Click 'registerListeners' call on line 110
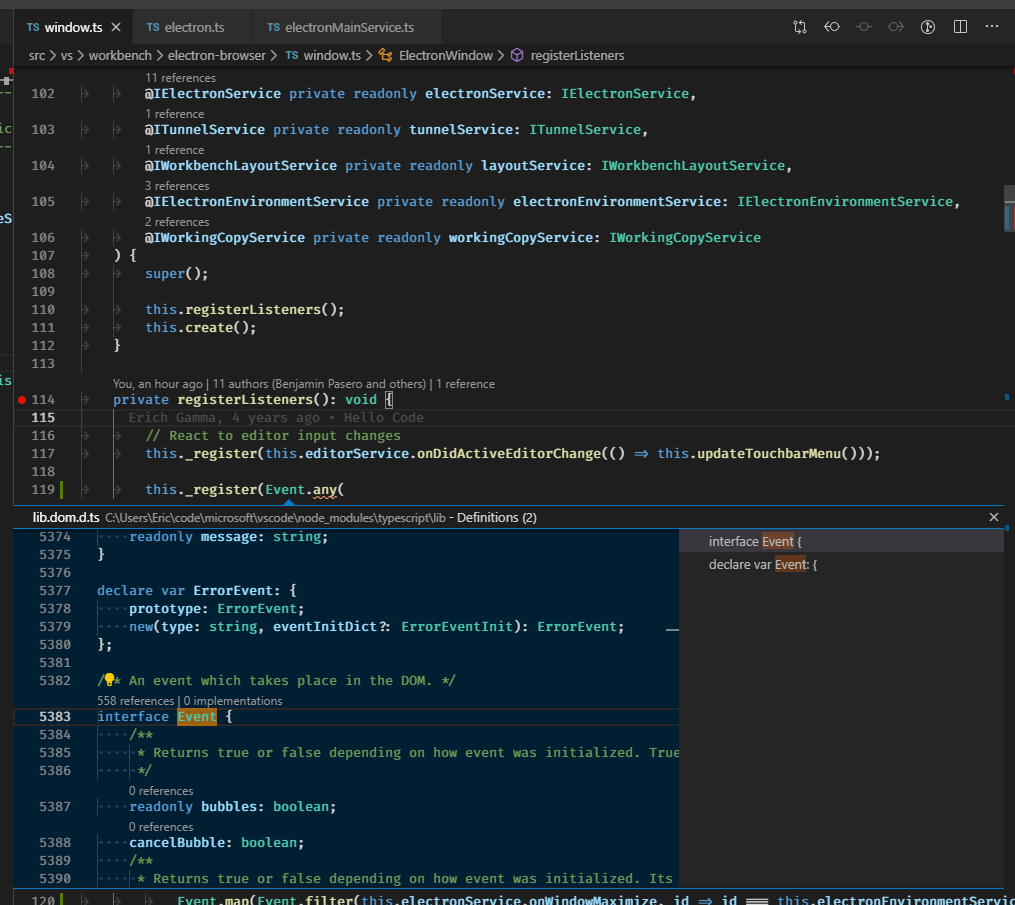Viewport: 1015px width, 905px height. pos(252,310)
